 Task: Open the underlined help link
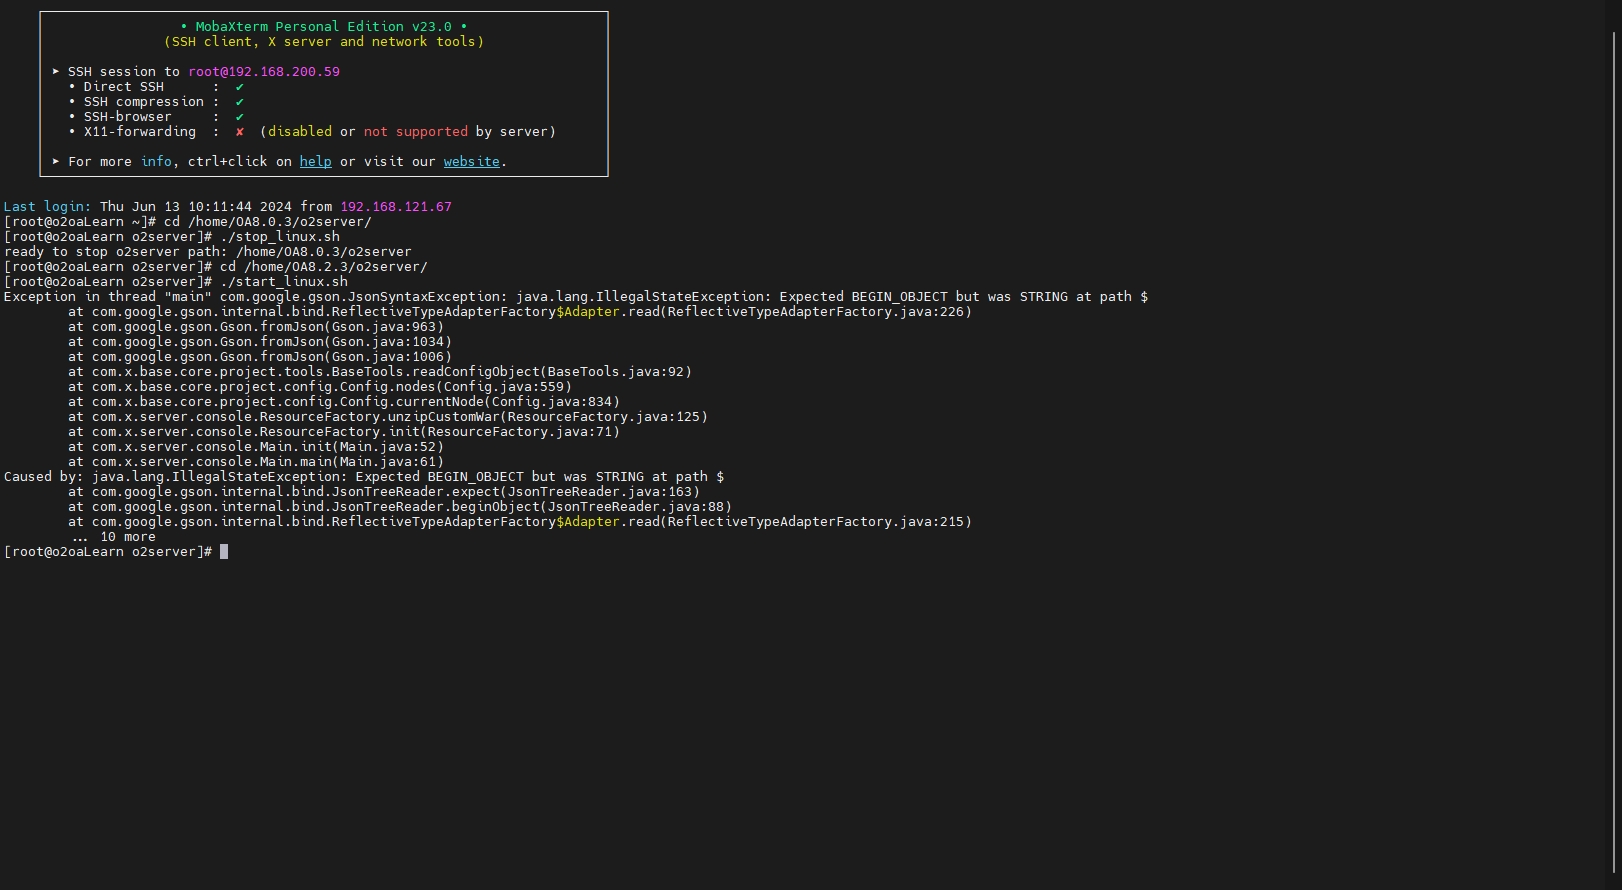pyautogui.click(x=315, y=162)
